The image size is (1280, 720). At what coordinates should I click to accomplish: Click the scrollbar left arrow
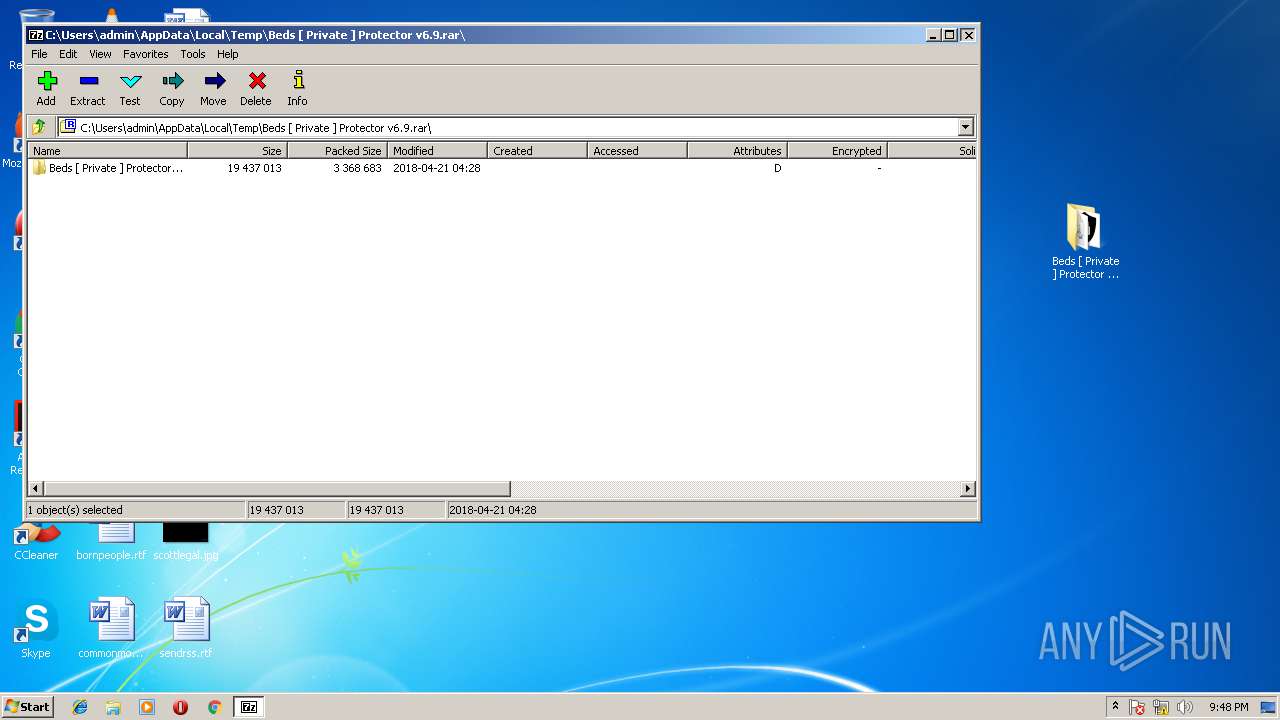(36, 489)
